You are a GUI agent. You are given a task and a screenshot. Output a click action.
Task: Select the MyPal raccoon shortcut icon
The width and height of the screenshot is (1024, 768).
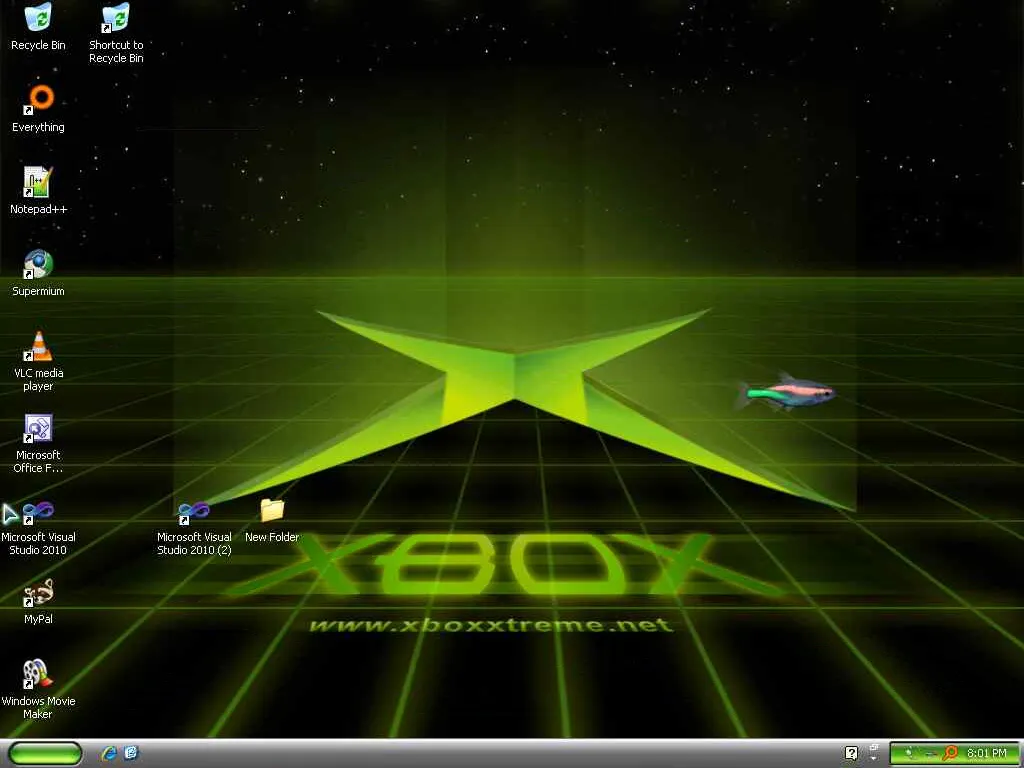pos(38,593)
